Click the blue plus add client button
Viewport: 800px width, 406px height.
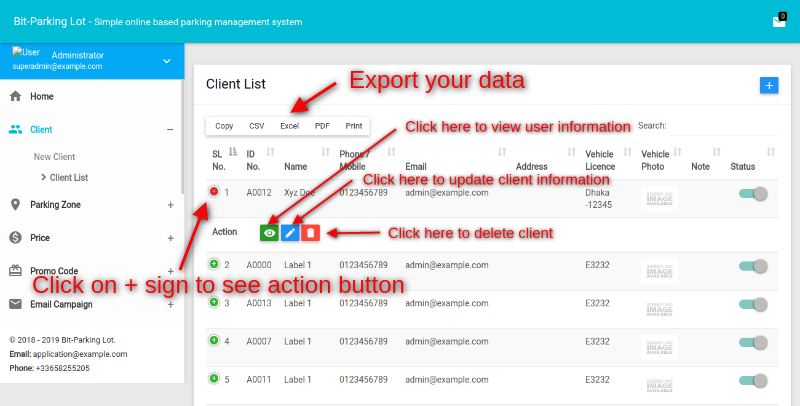point(769,85)
